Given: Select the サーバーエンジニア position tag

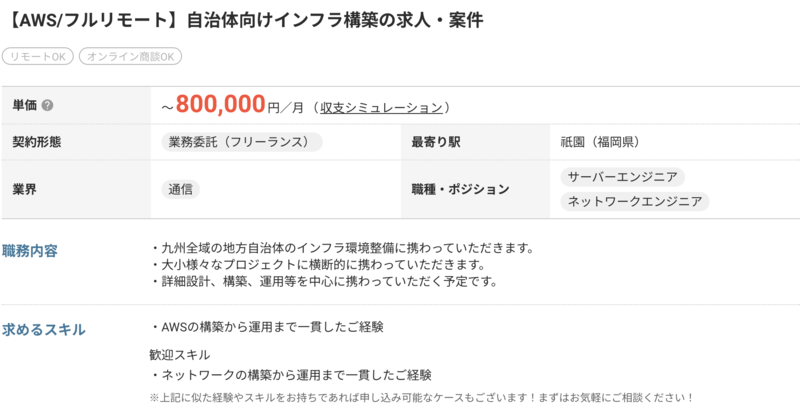Looking at the screenshot, I should [x=622, y=177].
